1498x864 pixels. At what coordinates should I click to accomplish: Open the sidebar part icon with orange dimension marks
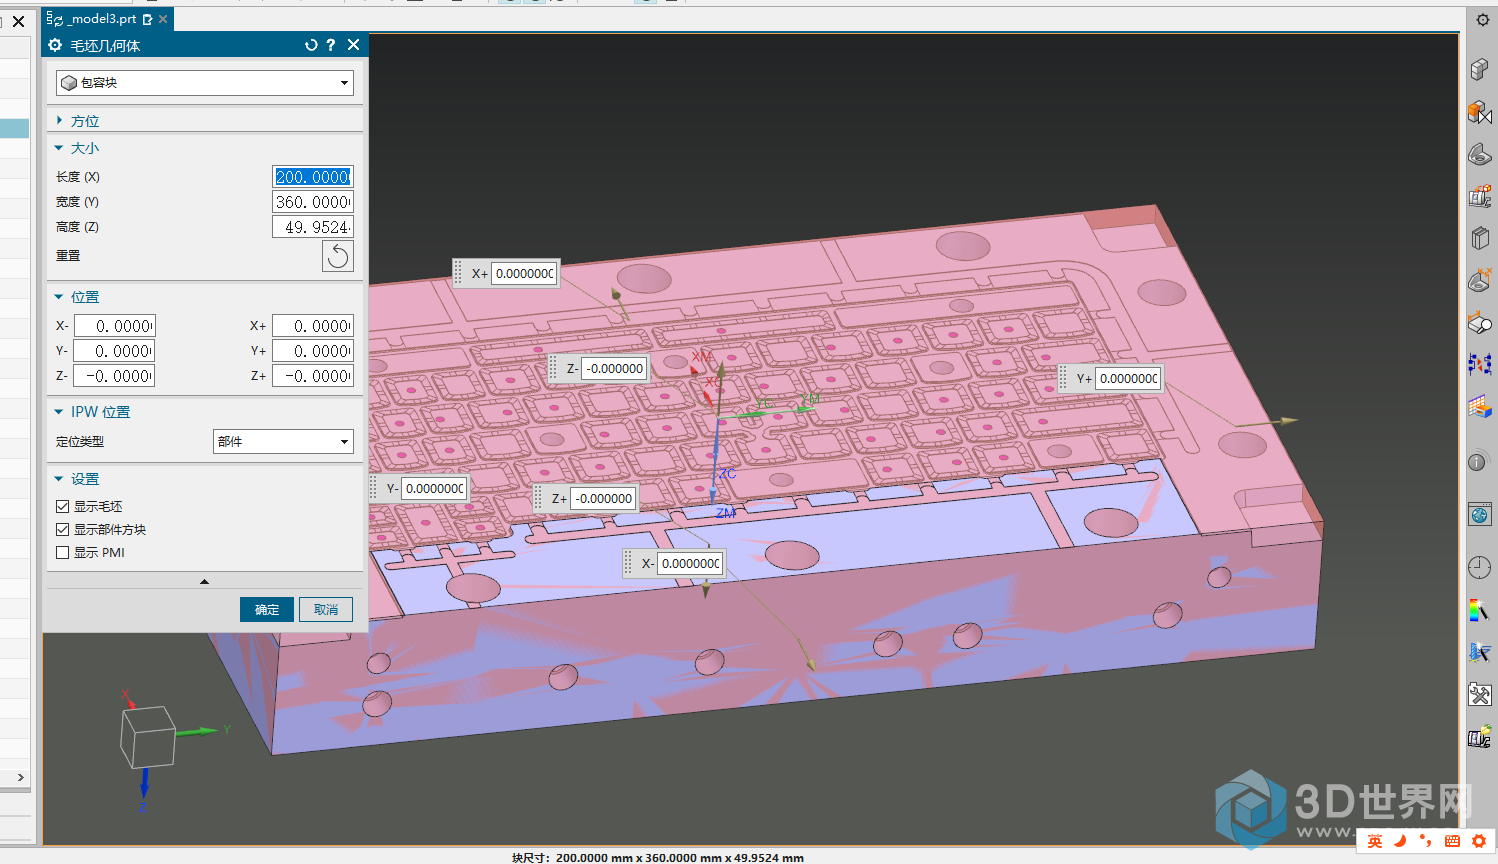pos(1480,280)
